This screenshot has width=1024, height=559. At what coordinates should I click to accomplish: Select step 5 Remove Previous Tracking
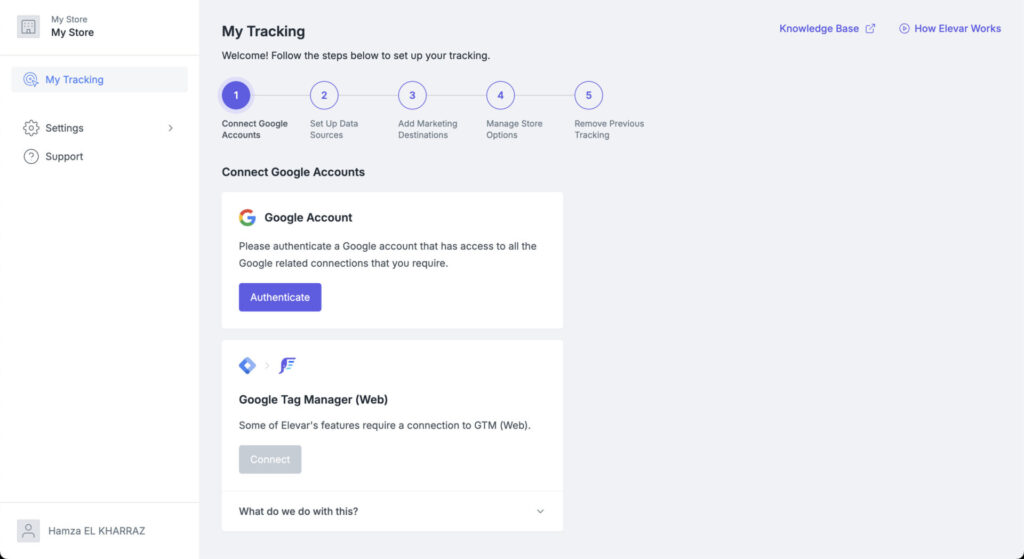point(588,96)
